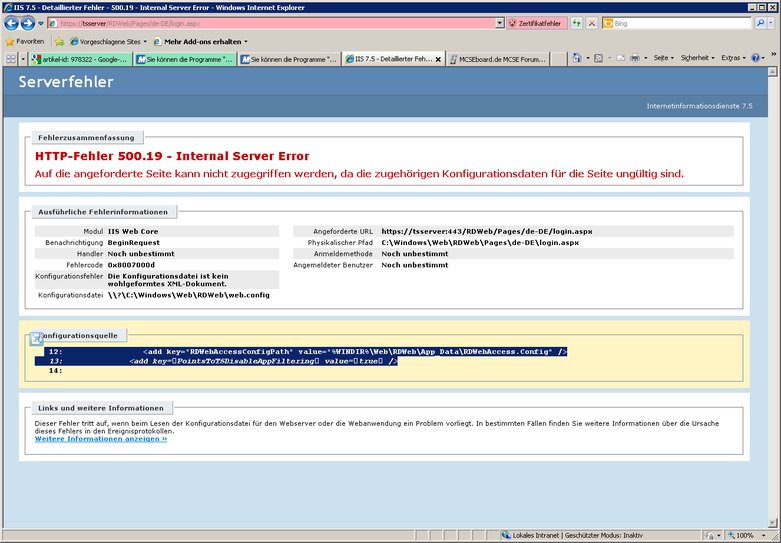Start search with the magnifier icon

[x=760, y=23]
